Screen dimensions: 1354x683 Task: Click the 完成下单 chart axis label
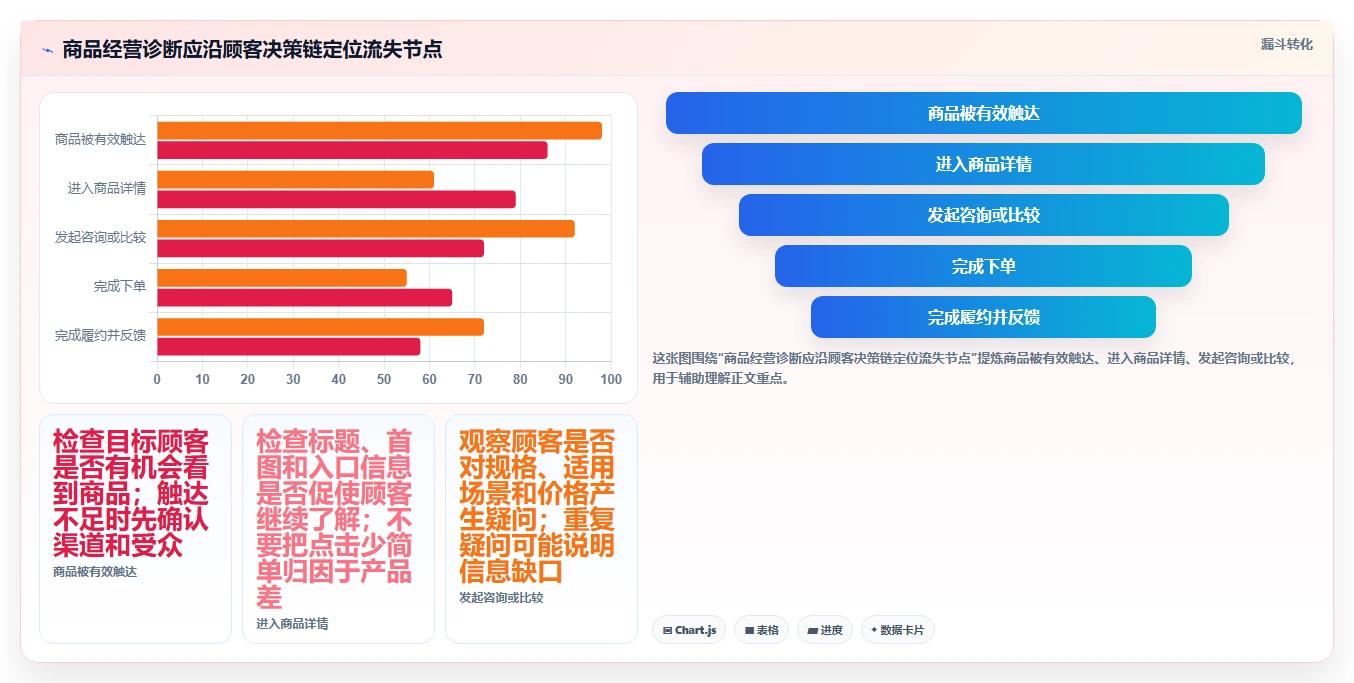tap(120, 287)
